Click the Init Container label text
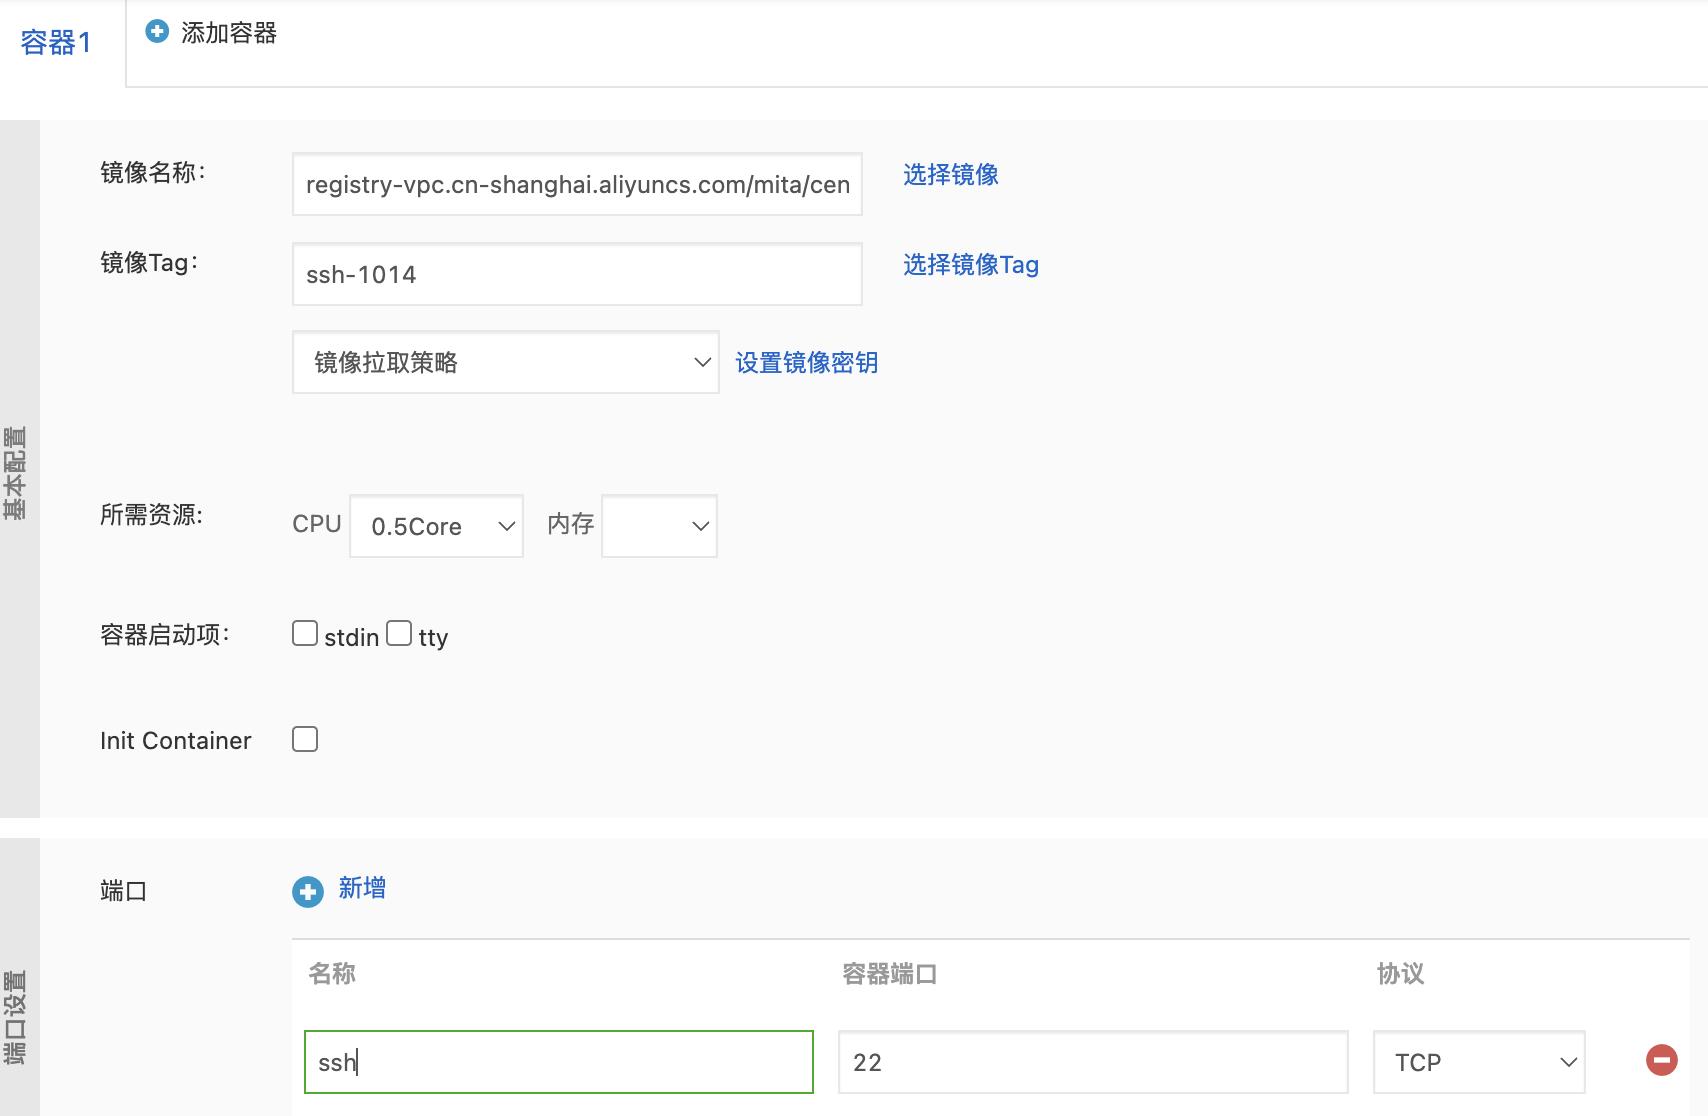Screen dimensions: 1708x1116 176,741
